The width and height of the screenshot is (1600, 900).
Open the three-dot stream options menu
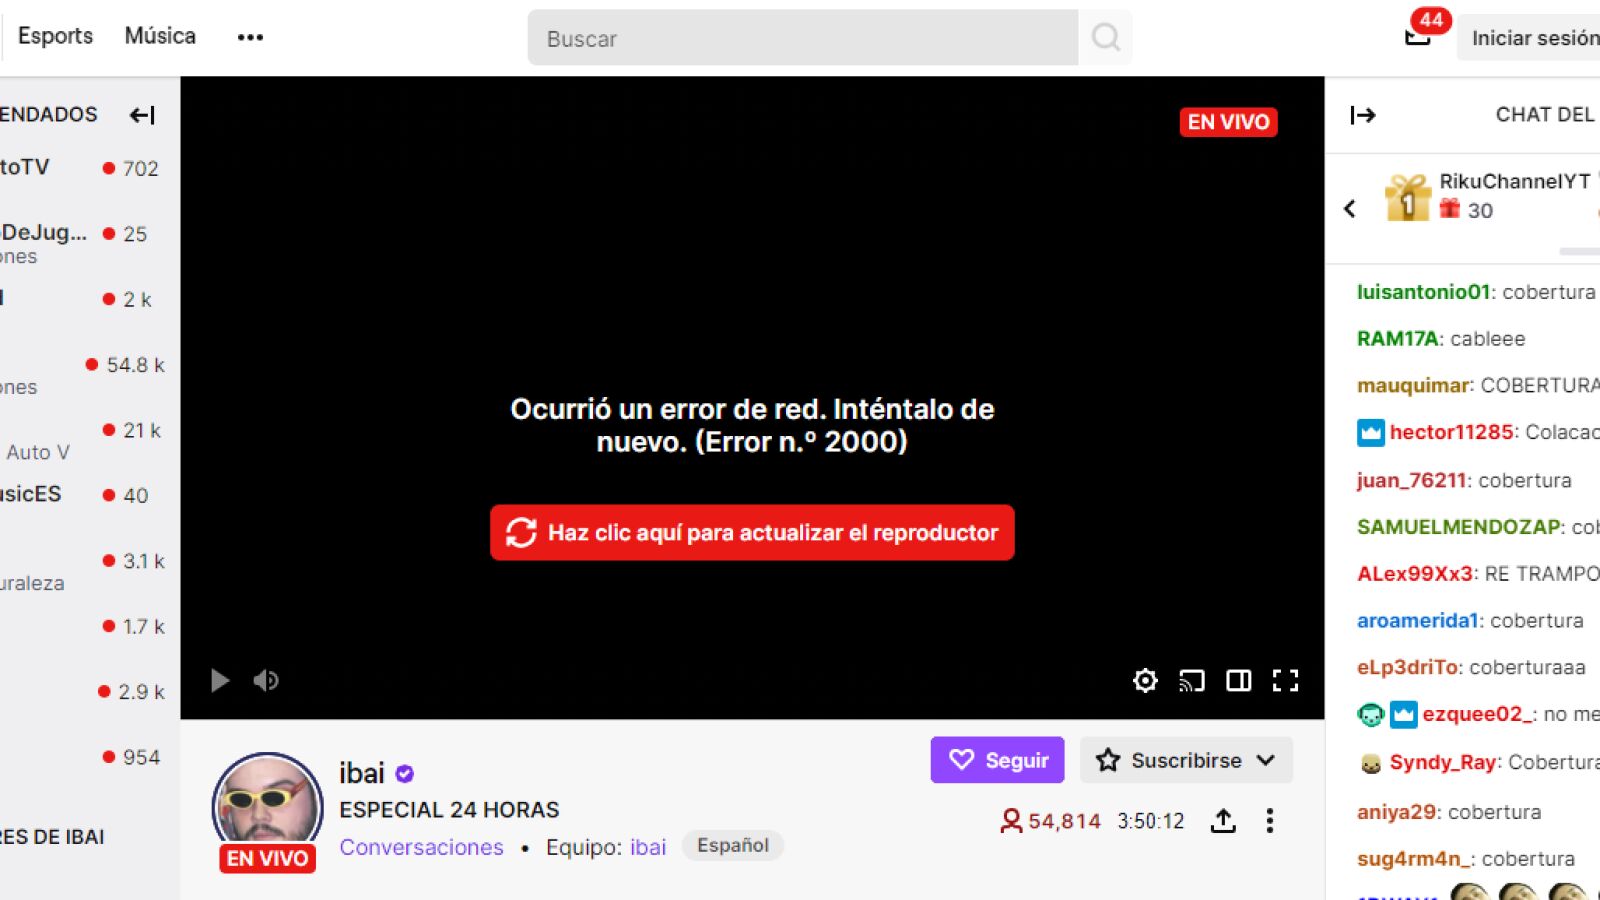tap(1270, 821)
